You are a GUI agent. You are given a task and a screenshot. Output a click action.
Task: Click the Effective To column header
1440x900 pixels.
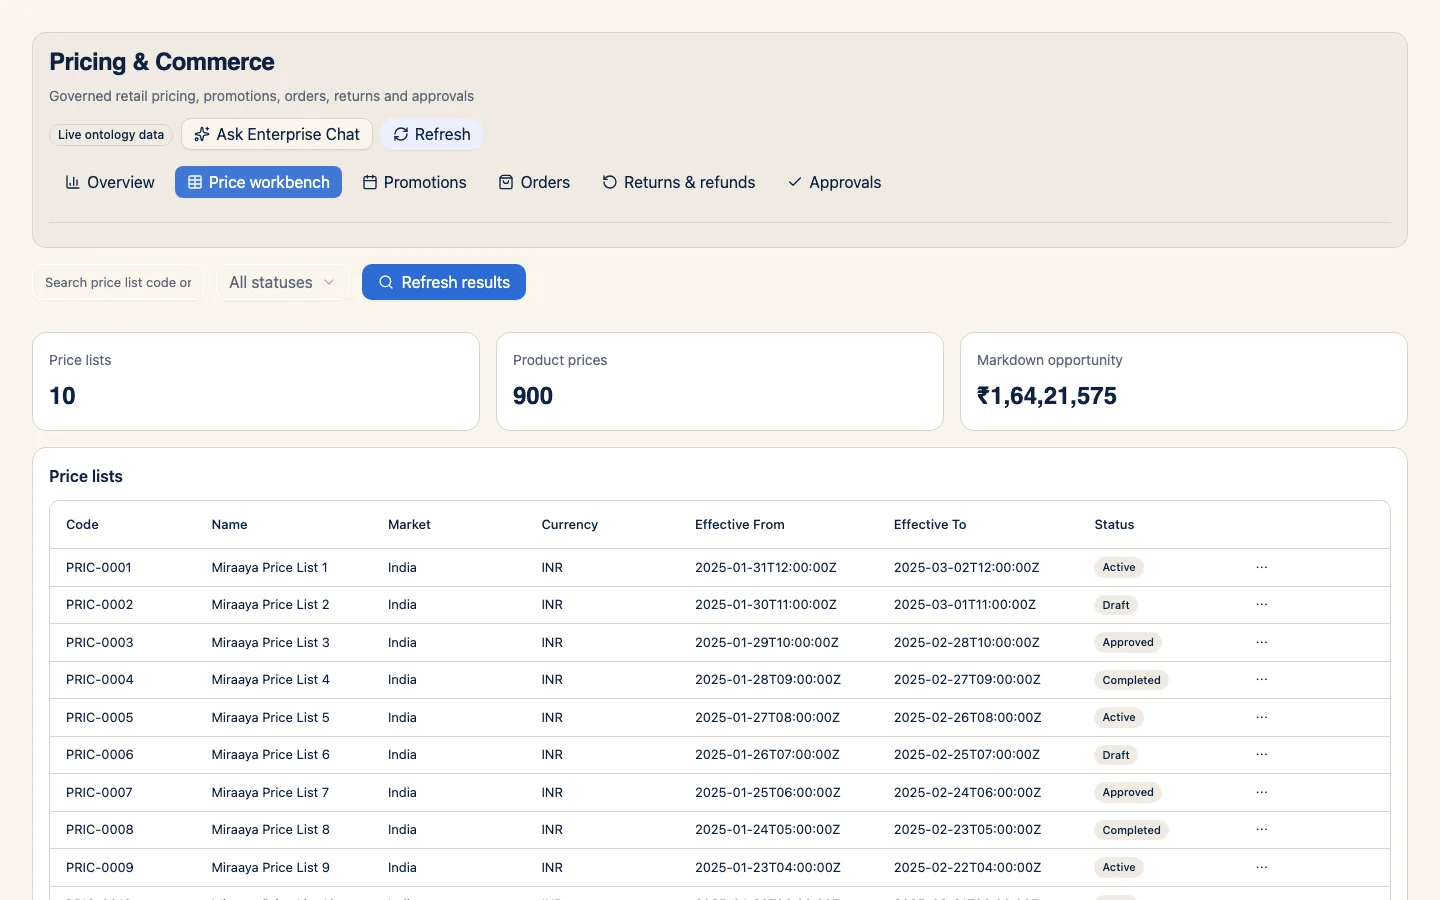point(930,524)
